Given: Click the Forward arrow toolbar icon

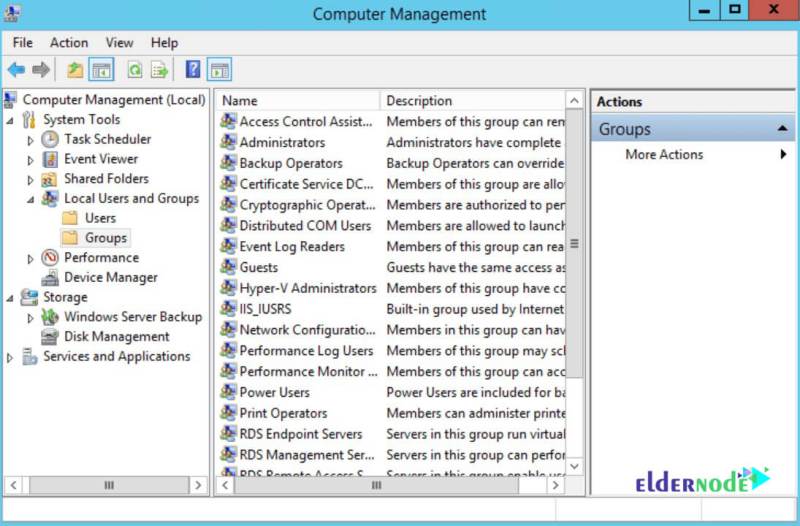Looking at the screenshot, I should (41, 69).
